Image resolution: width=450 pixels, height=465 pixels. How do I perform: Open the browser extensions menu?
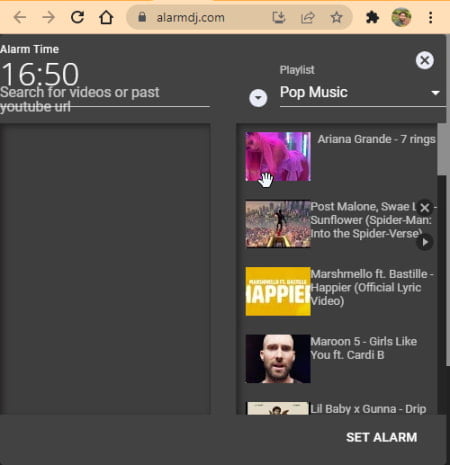click(372, 17)
